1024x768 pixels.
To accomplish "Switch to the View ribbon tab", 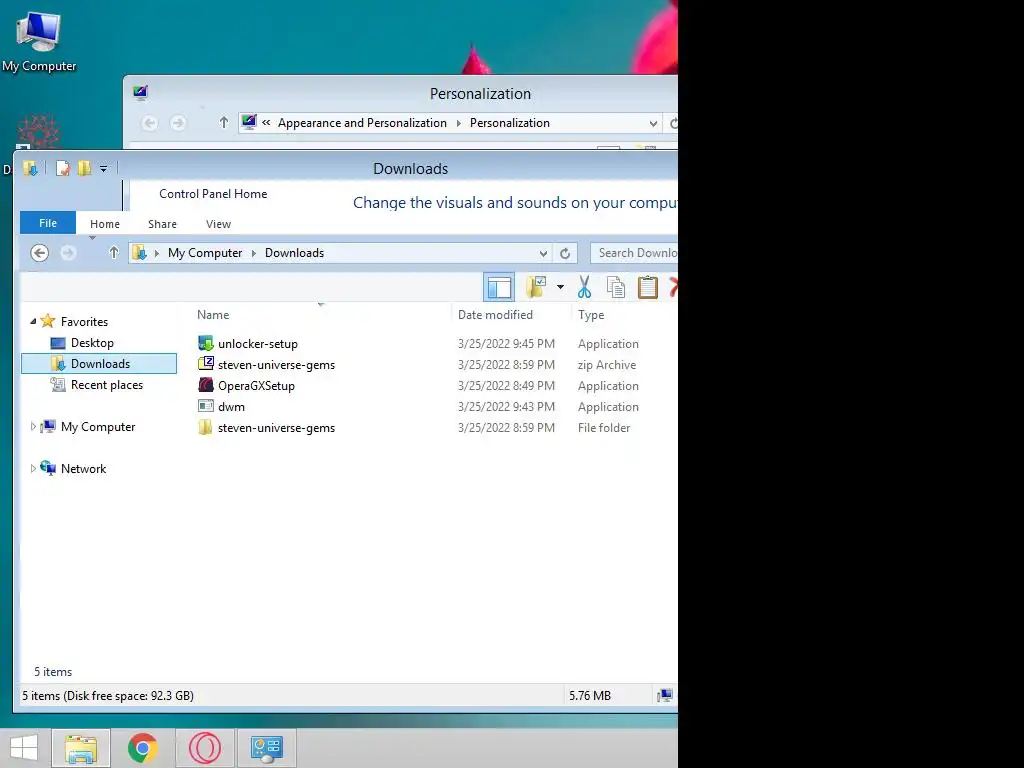I will point(218,224).
